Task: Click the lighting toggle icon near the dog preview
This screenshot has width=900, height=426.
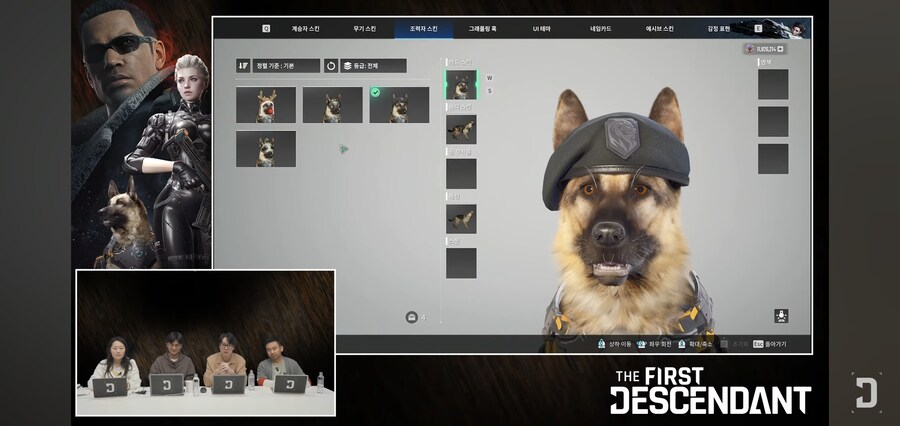Action: pos(782,316)
